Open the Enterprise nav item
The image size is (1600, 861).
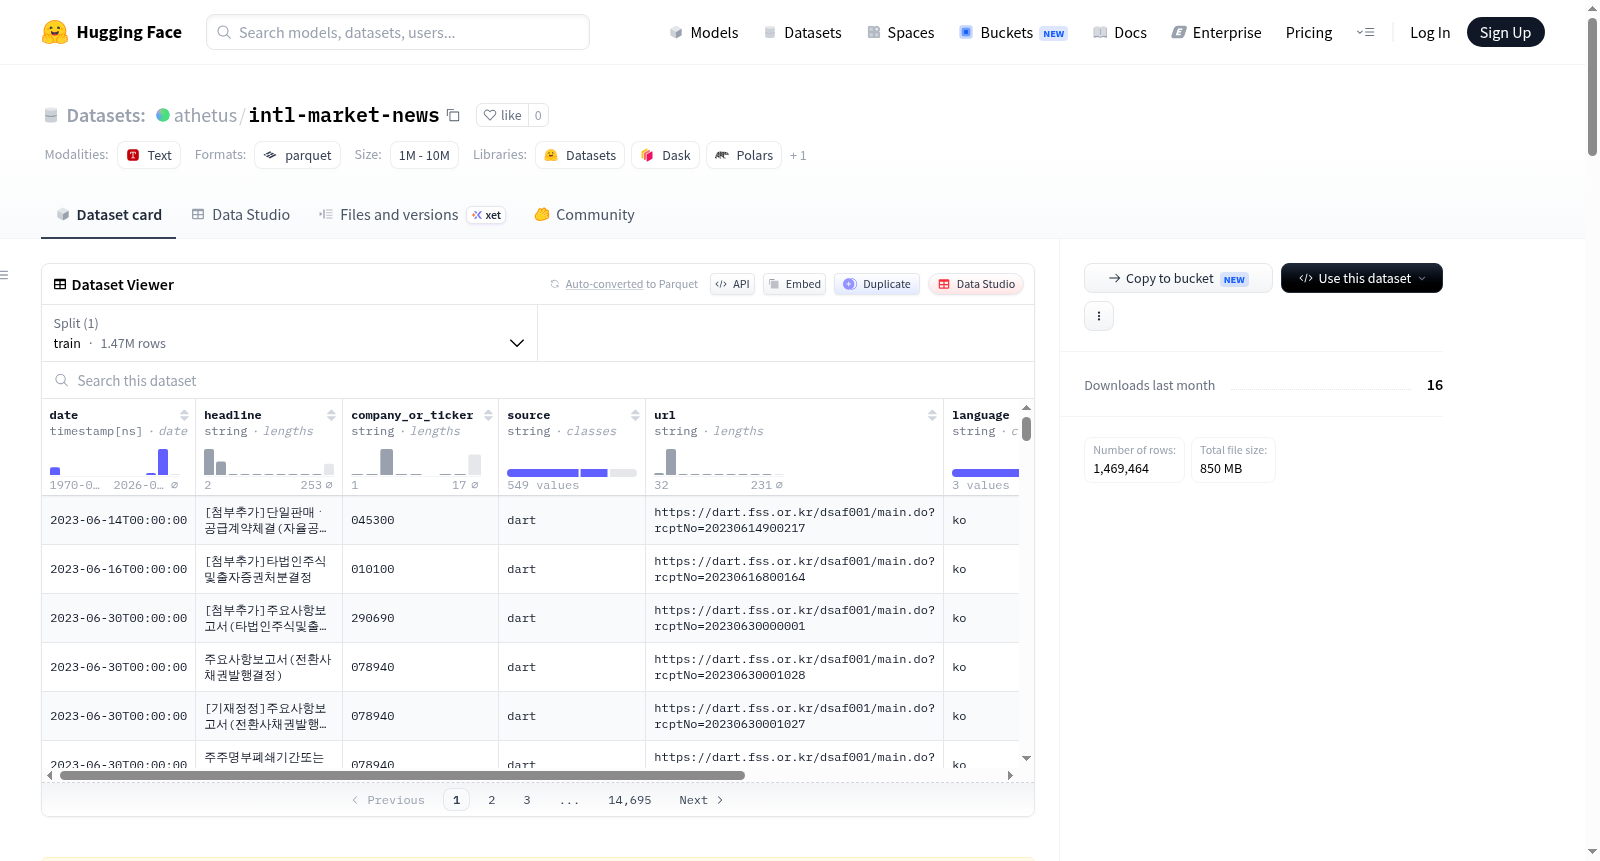[1216, 32]
